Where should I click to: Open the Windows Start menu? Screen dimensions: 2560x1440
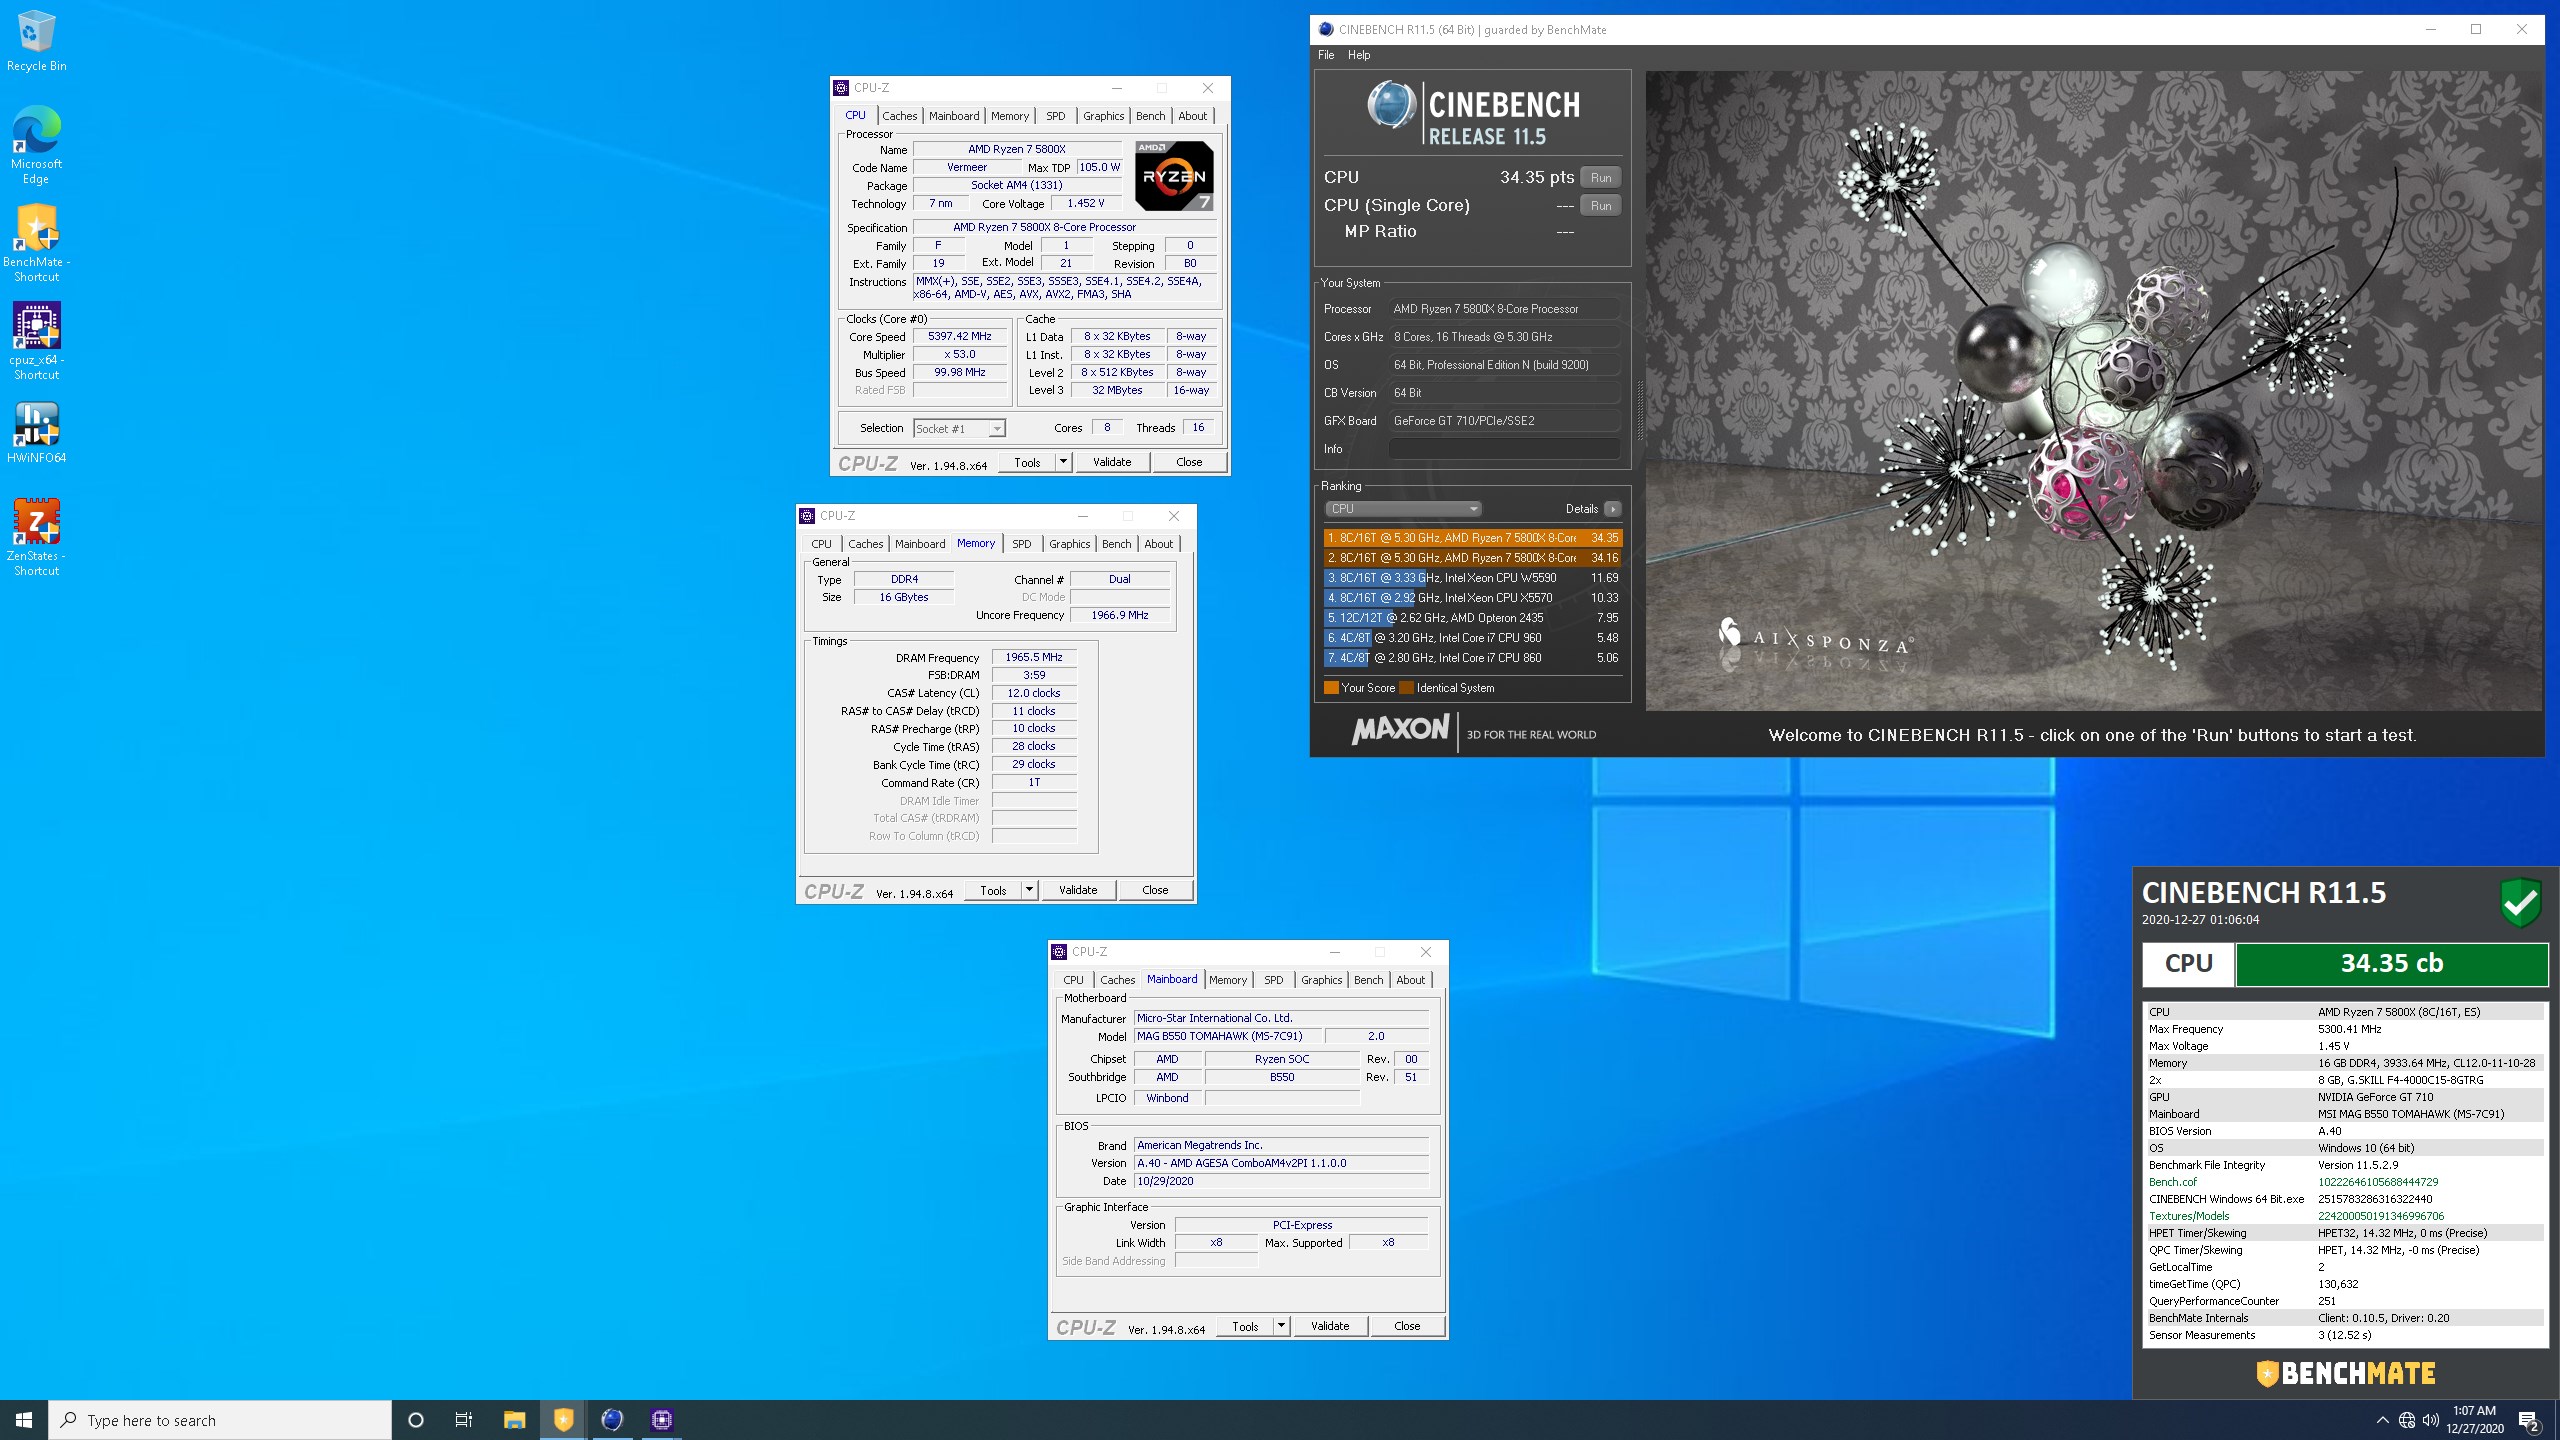[x=24, y=1420]
